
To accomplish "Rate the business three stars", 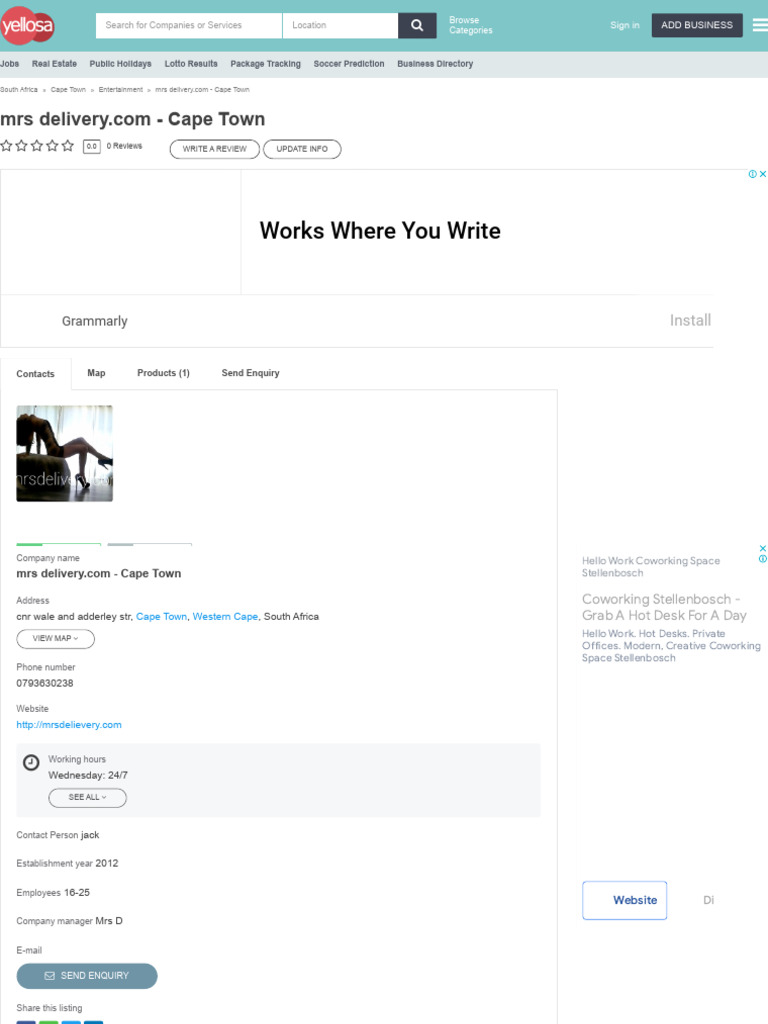I will coord(37,146).
